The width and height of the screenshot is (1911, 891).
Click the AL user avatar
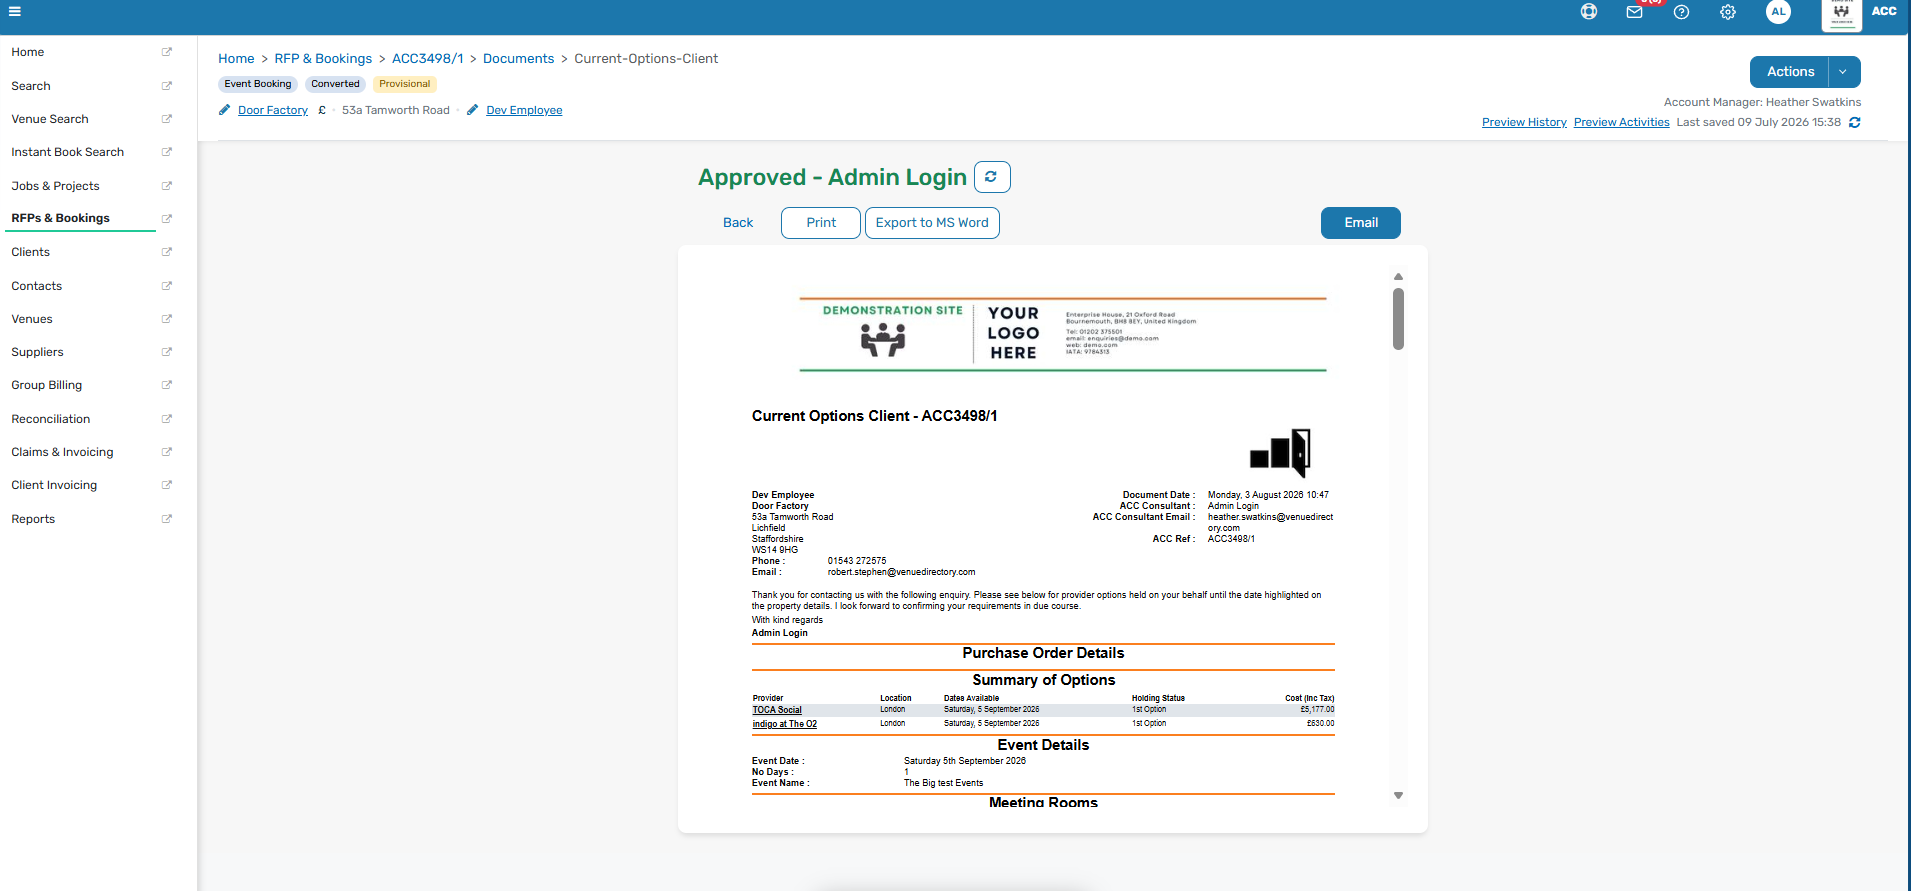click(x=1778, y=12)
